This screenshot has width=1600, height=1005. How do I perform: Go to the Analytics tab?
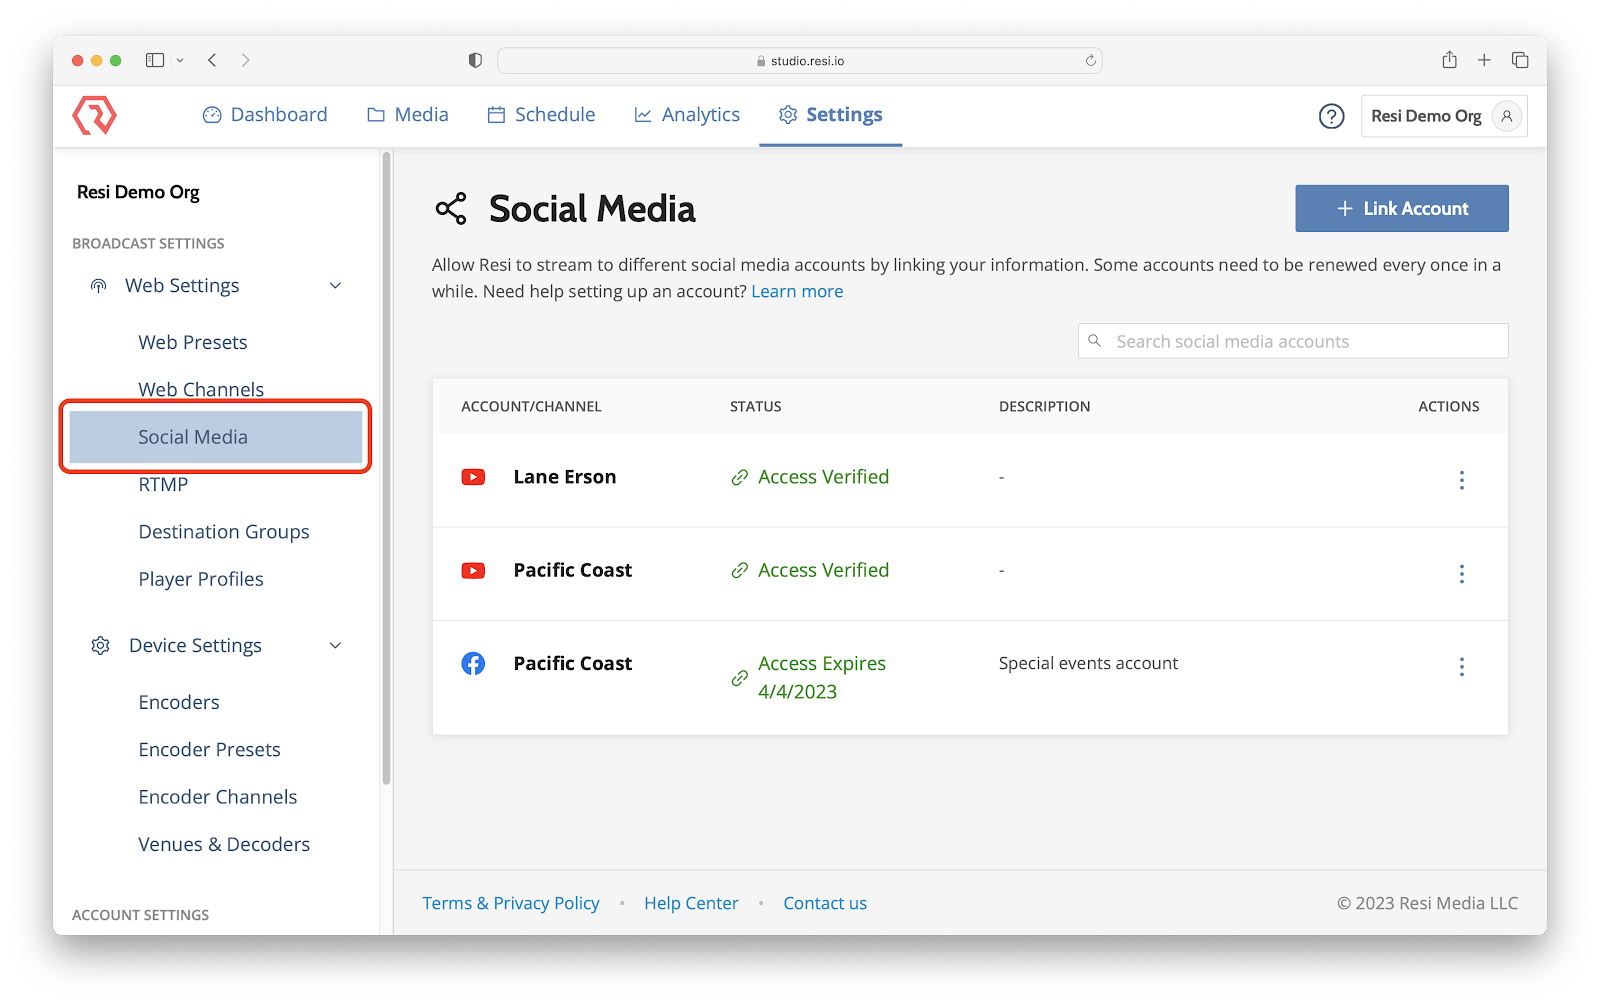687,115
